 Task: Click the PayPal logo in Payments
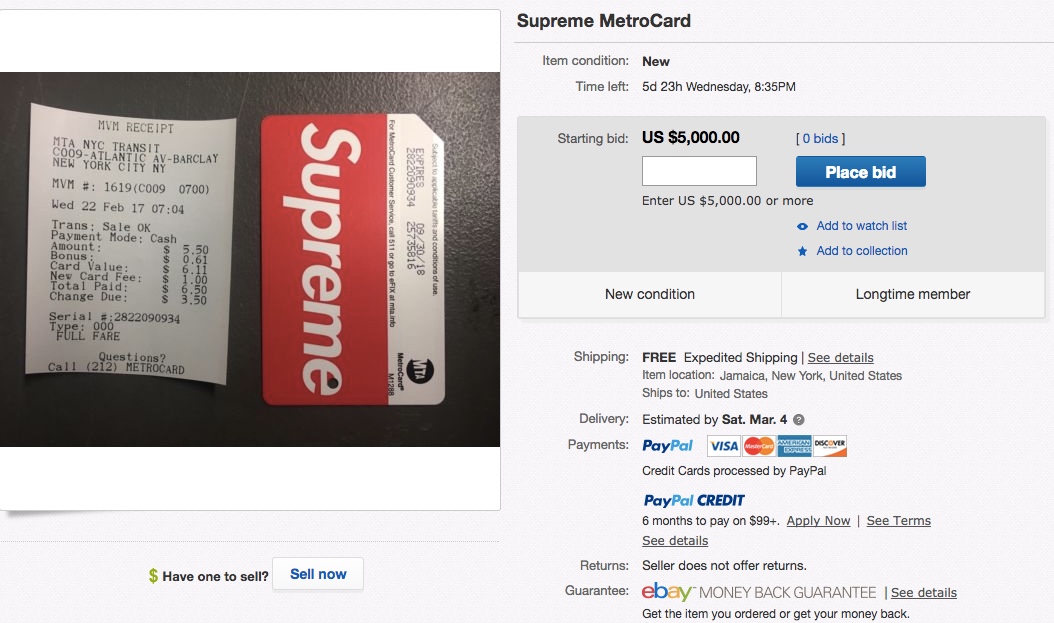(x=669, y=446)
